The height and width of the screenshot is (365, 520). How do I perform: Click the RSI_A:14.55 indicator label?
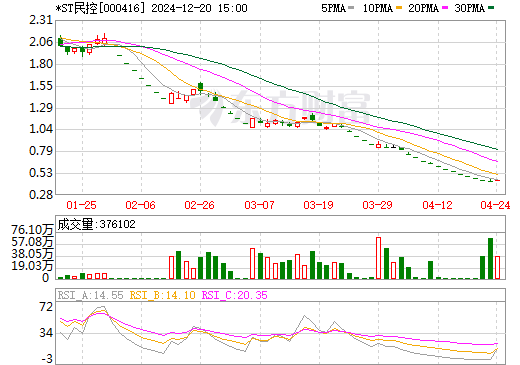click(91, 295)
